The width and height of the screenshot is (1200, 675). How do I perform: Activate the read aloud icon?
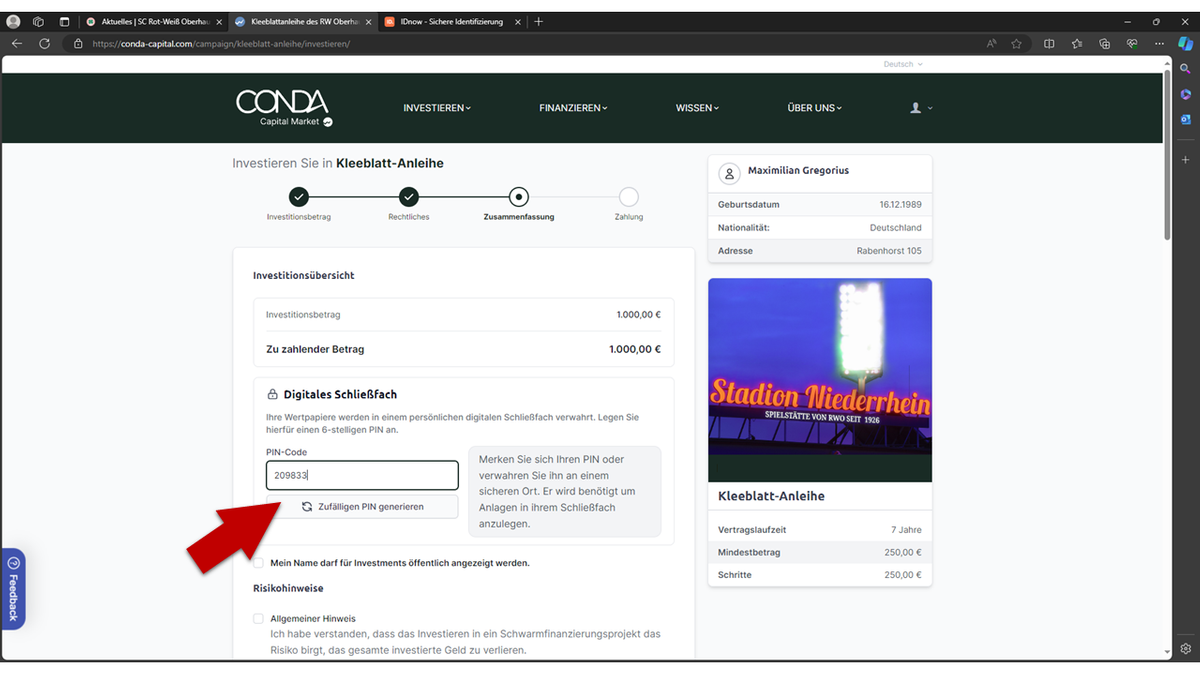coord(992,44)
